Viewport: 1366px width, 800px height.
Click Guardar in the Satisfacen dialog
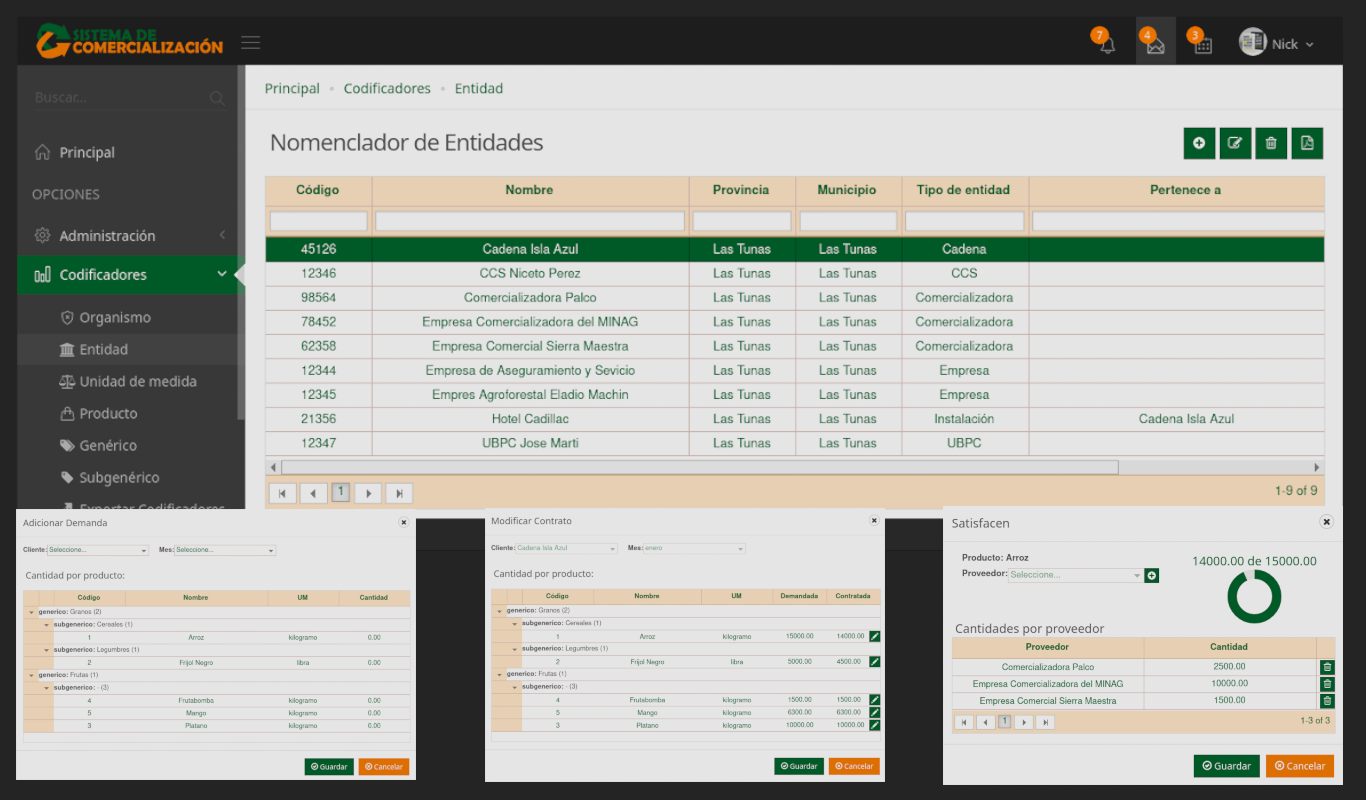click(x=1226, y=766)
